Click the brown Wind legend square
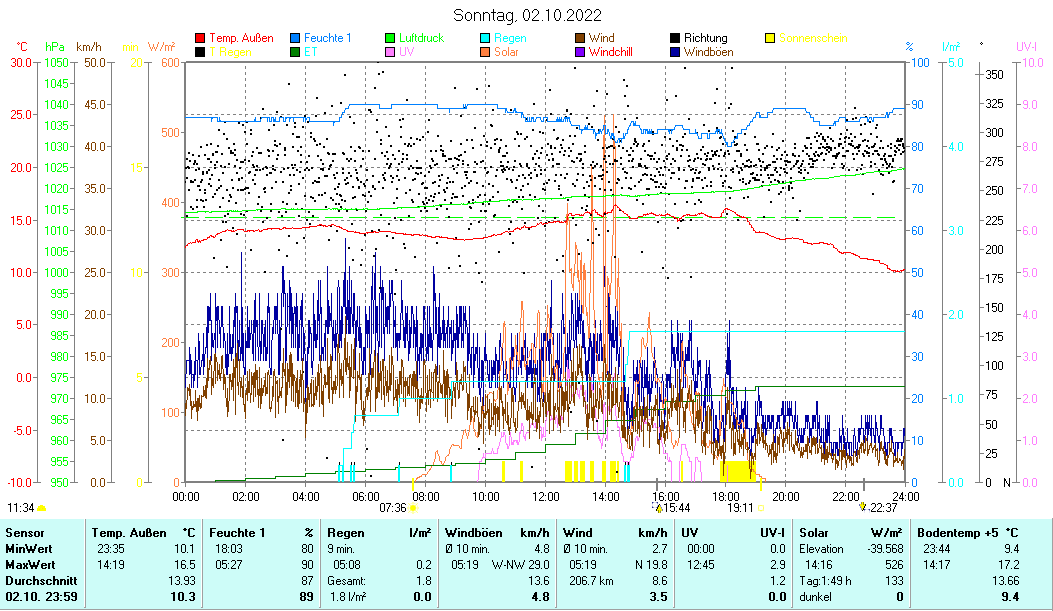 coord(580,38)
